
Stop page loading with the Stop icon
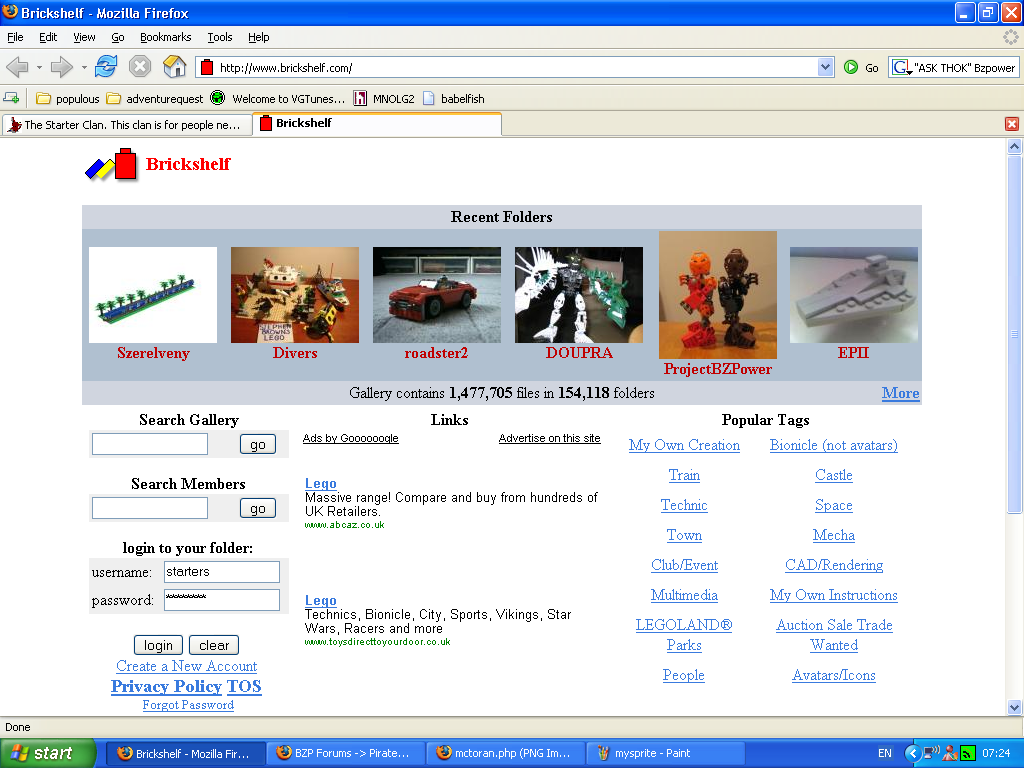[139, 68]
